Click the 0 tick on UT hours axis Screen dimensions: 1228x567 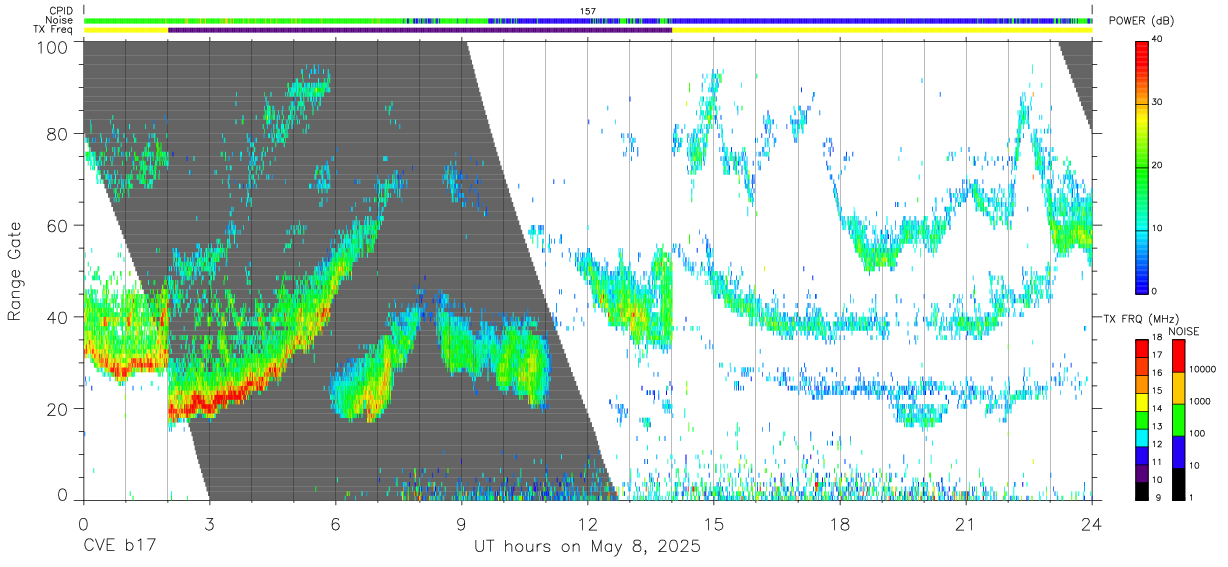coord(84,525)
